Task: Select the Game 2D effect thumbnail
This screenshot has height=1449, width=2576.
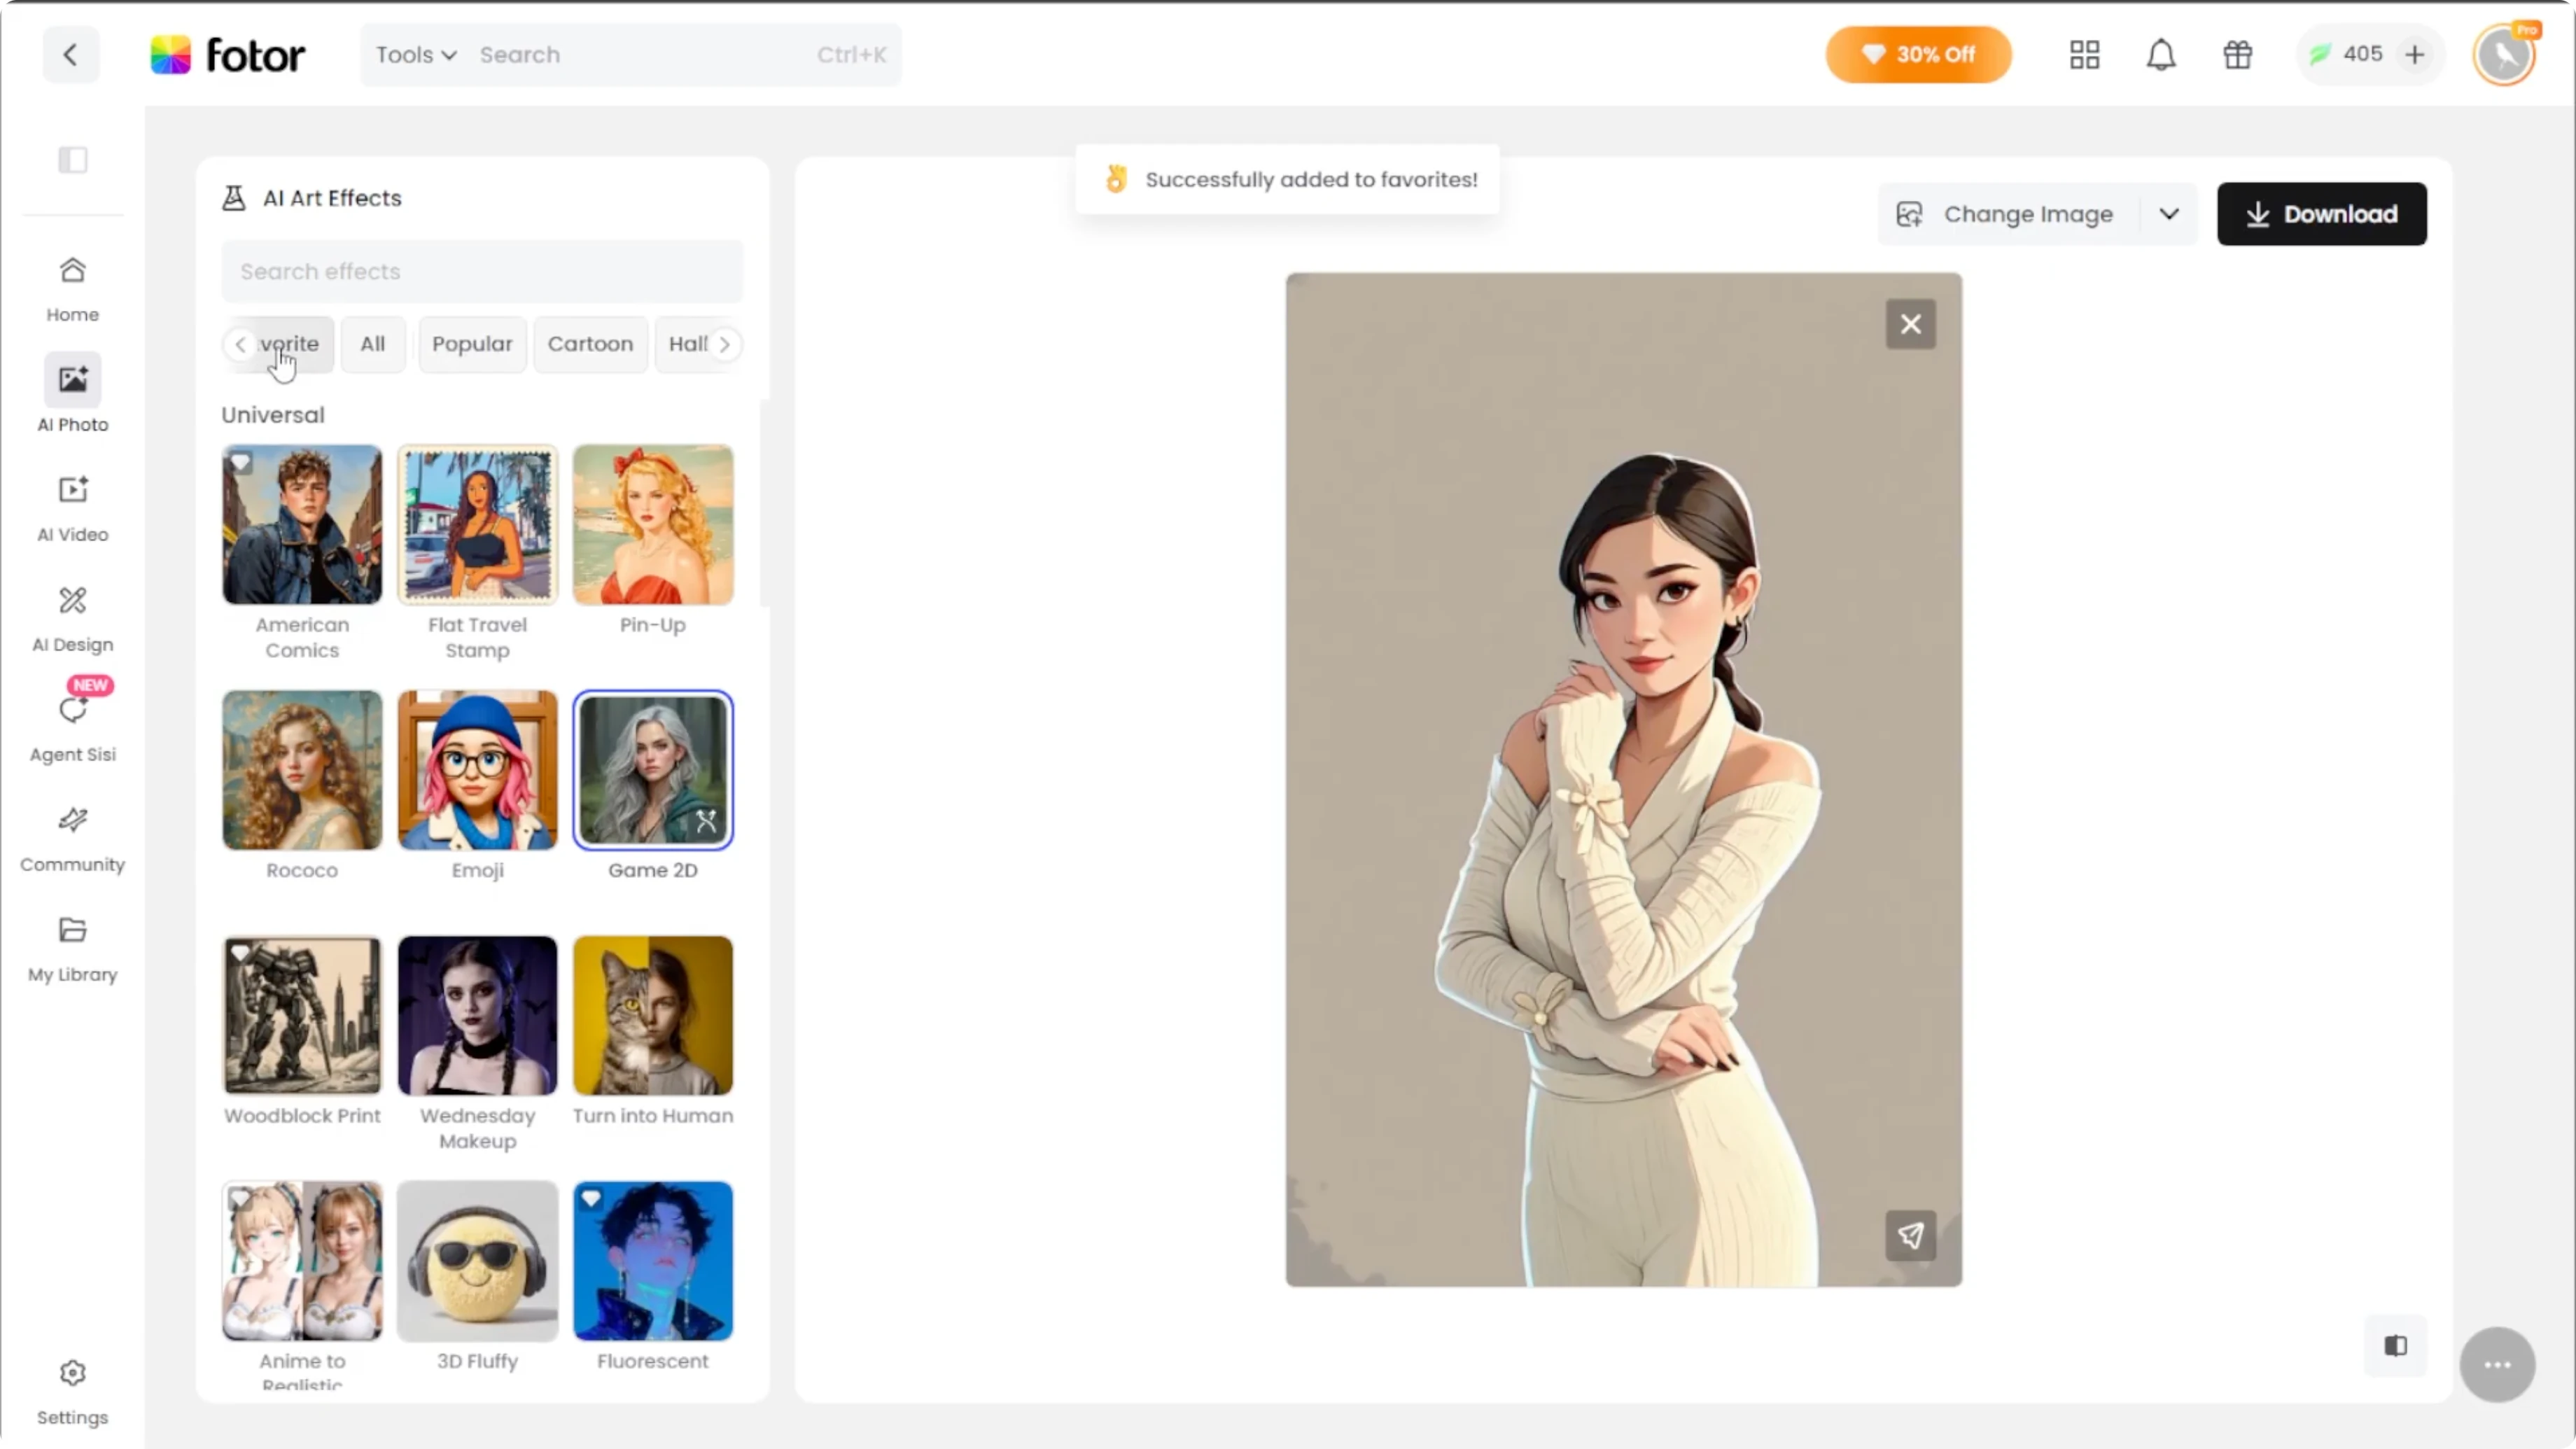Action: pos(653,770)
